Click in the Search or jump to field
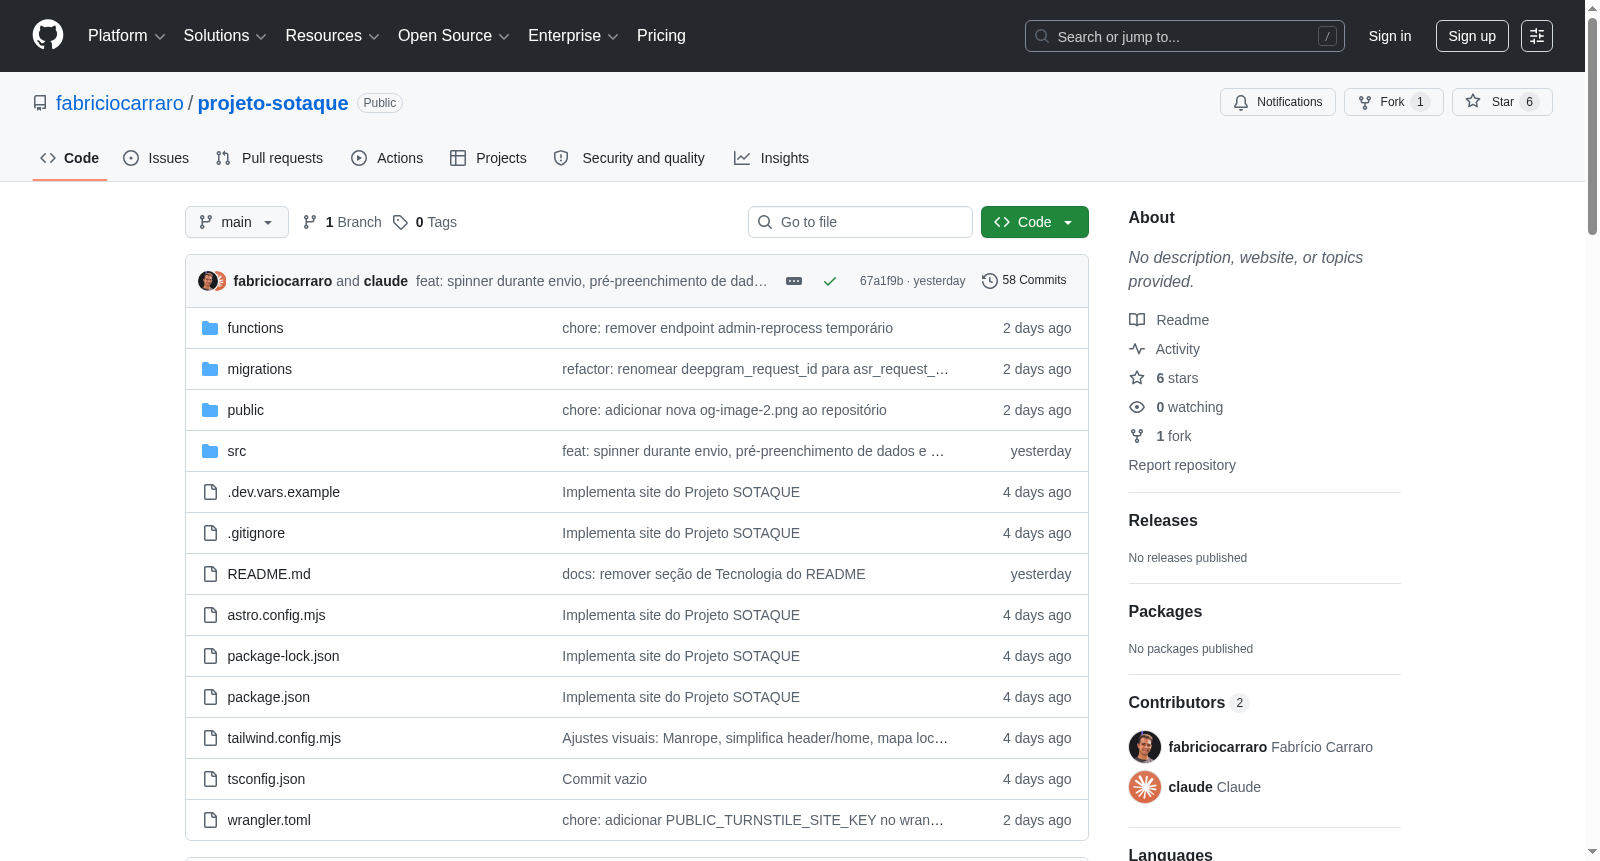The height and width of the screenshot is (861, 1600). pos(1185,36)
